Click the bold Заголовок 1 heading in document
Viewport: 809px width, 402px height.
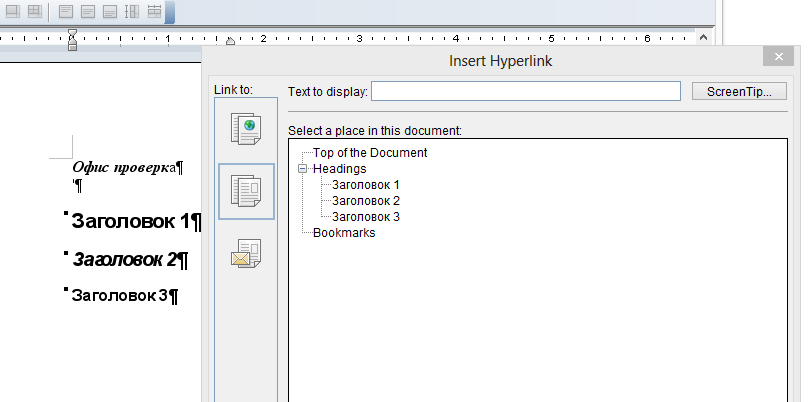130,221
